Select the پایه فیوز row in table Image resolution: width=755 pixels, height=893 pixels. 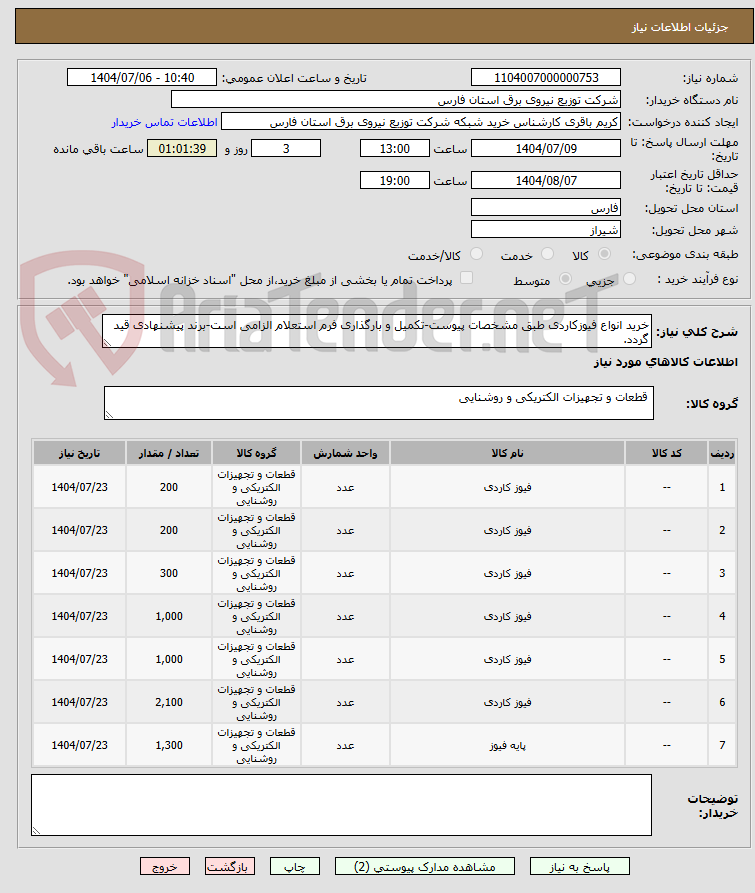384,745
